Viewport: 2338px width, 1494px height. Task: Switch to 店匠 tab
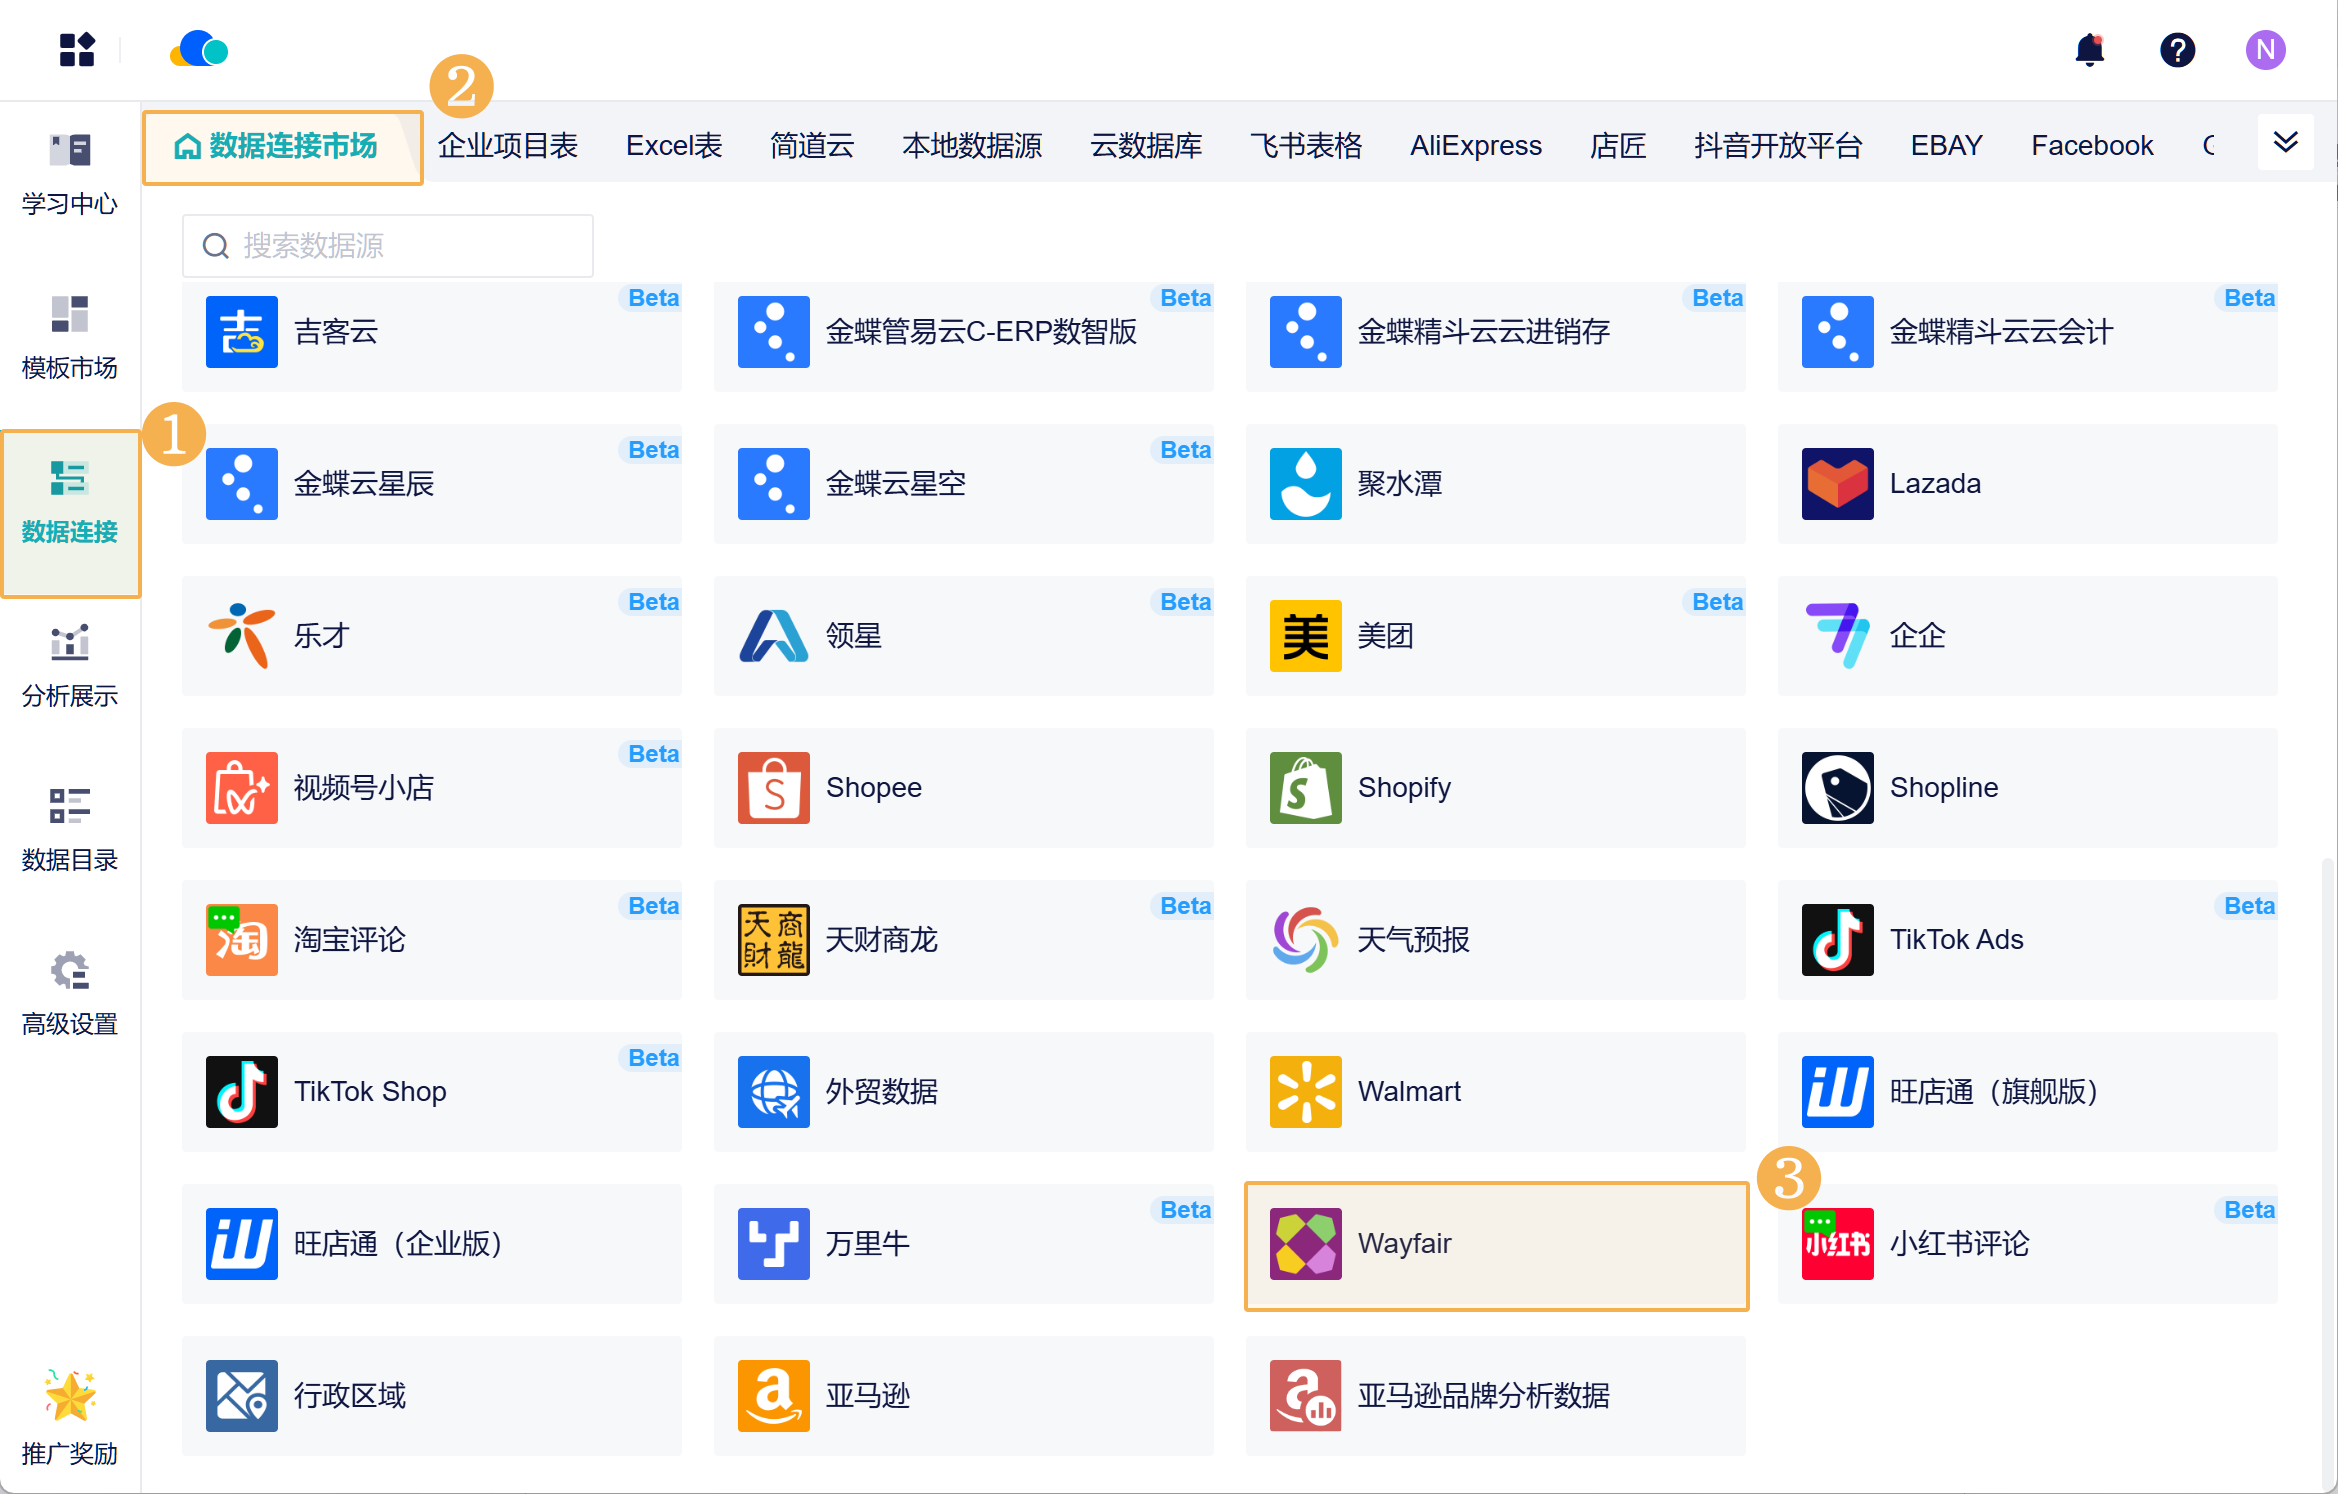1618,146
